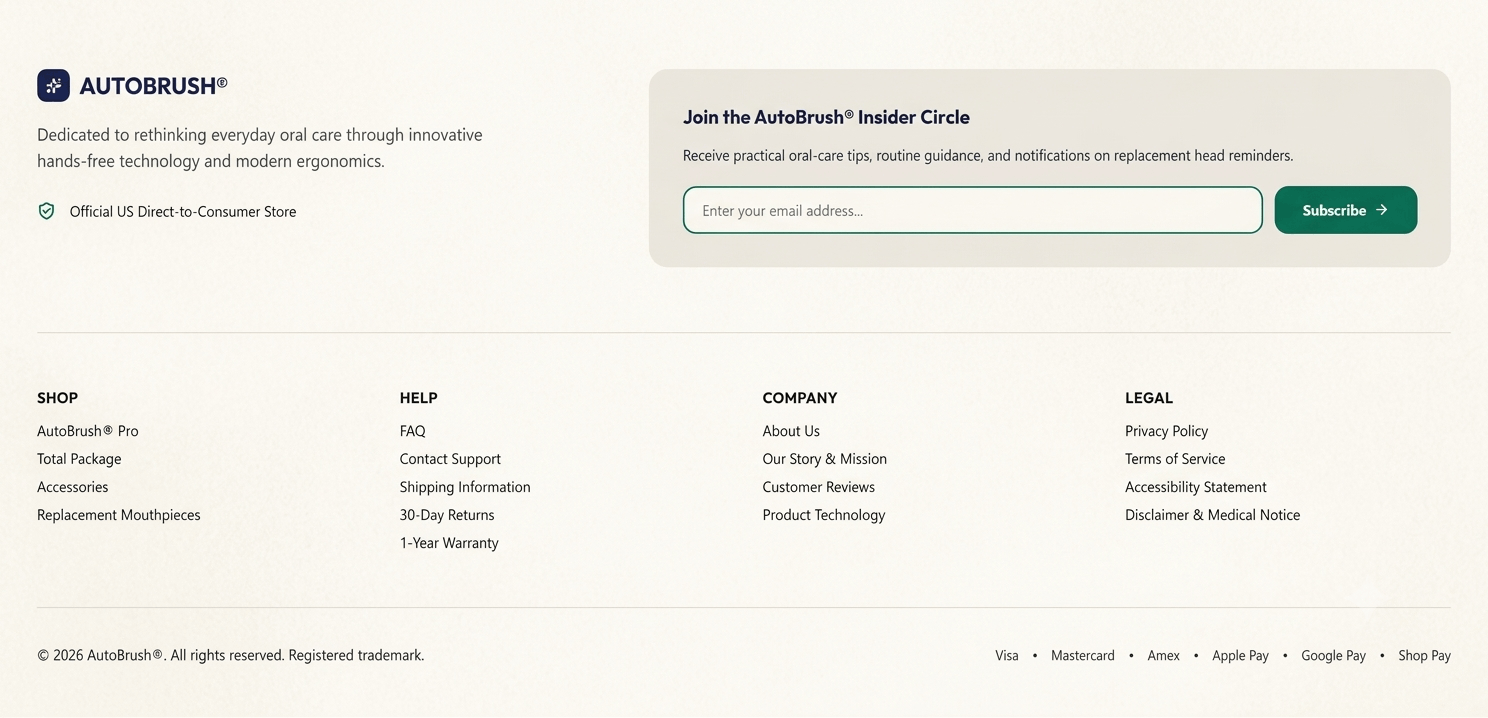Viewport: 1488px width, 718px height.
Task: Read Disclaimer & Medical Notice
Action: 1213,515
